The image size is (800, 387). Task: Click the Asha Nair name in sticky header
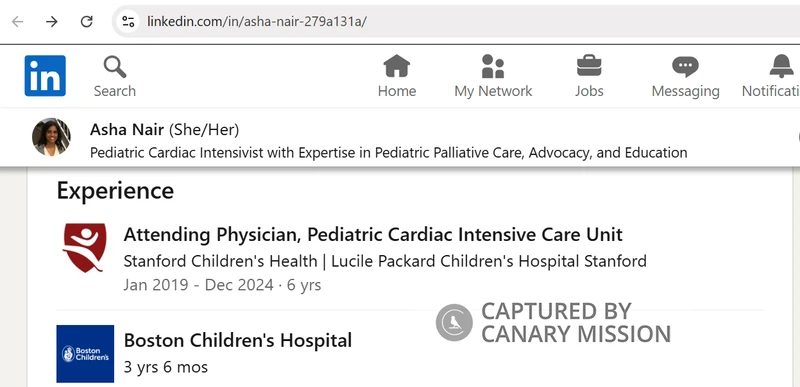click(x=127, y=130)
